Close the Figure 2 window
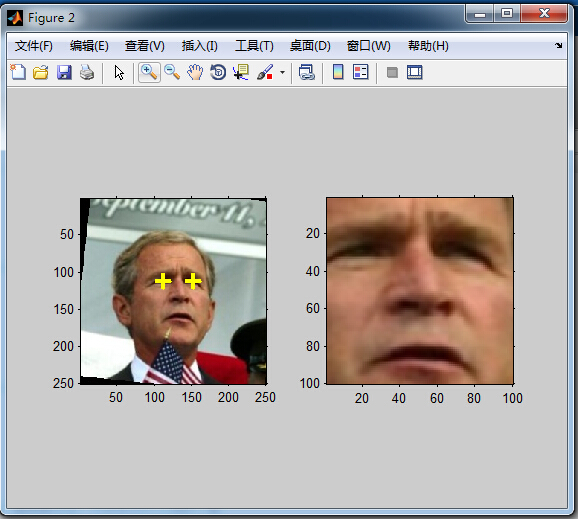The width and height of the screenshot is (578, 519). tap(544, 14)
